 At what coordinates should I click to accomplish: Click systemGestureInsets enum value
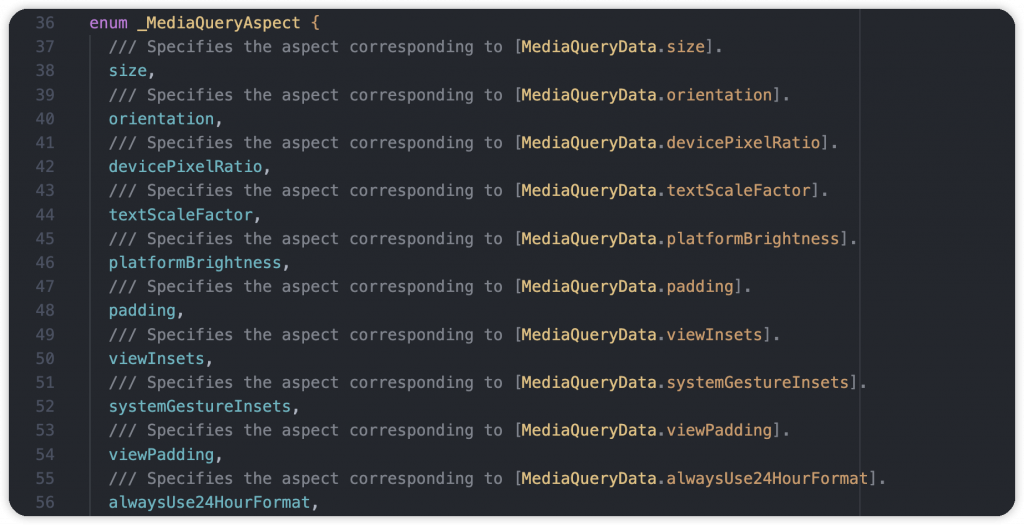200,406
